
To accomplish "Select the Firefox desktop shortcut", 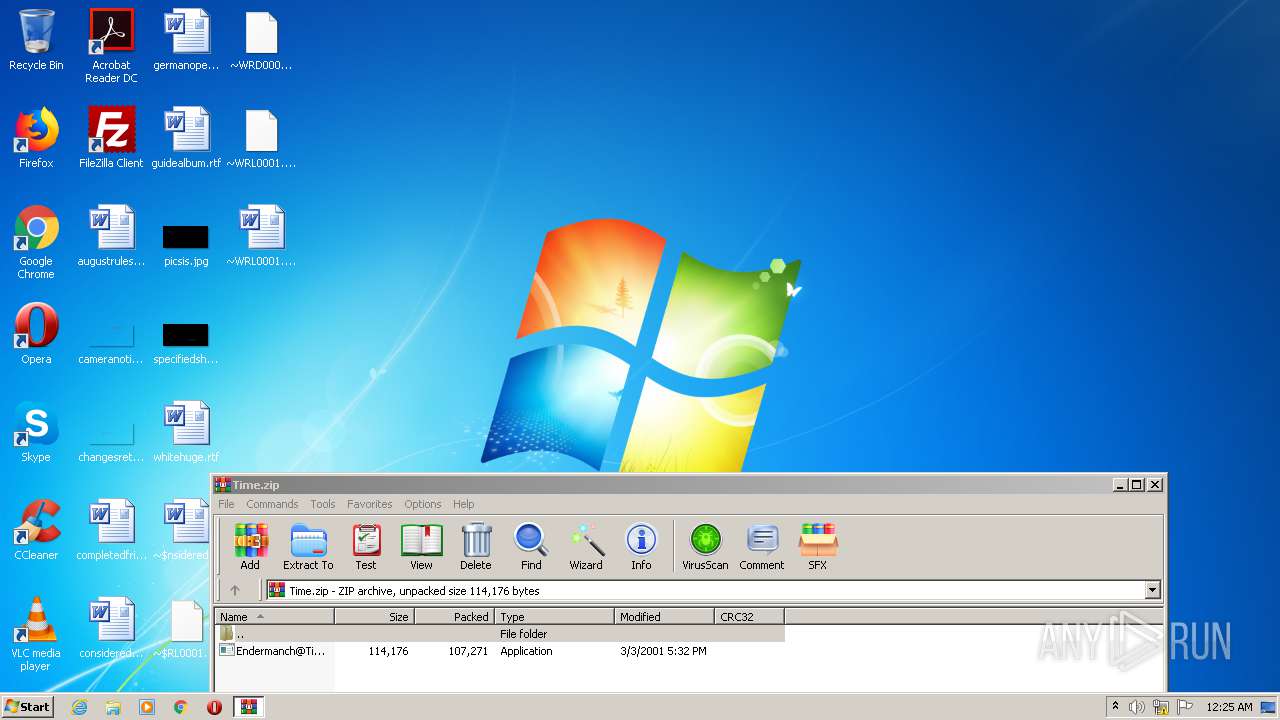I will (x=36, y=138).
